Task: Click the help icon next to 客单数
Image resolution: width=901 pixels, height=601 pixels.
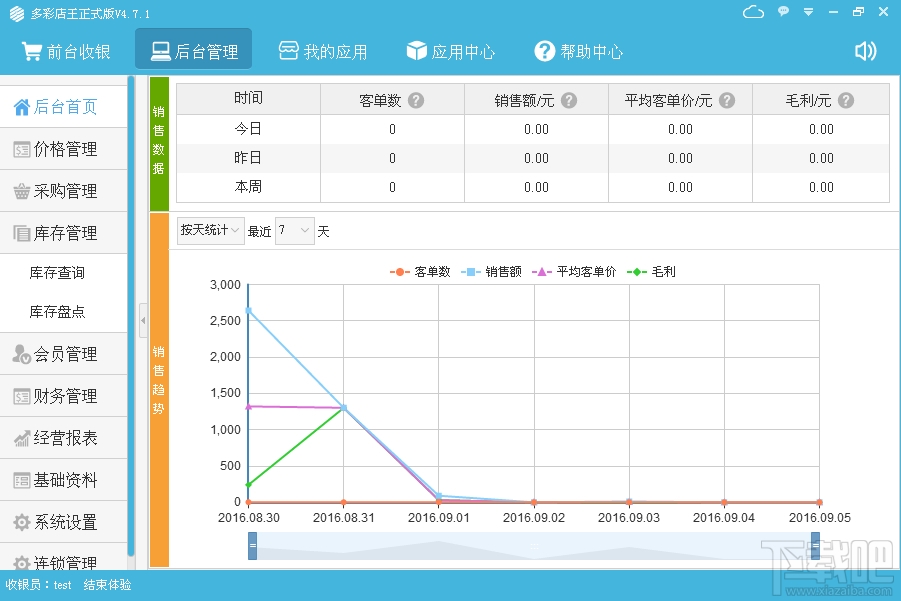Action: click(416, 101)
